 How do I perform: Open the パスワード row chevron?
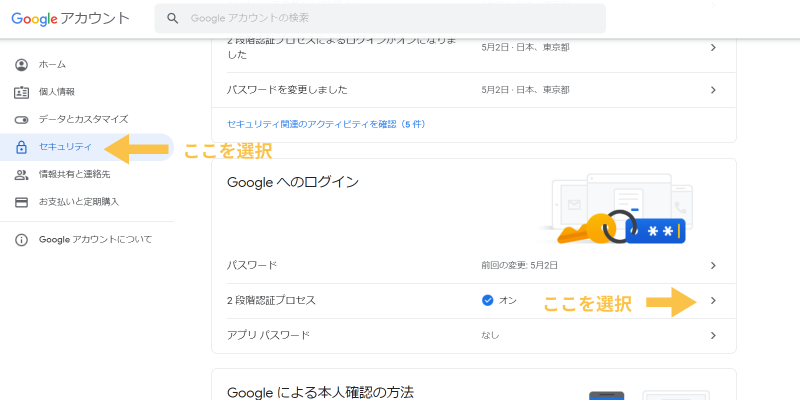tap(714, 266)
